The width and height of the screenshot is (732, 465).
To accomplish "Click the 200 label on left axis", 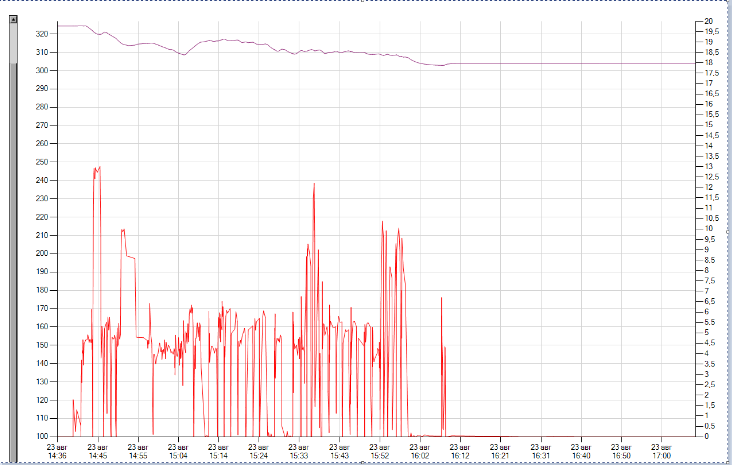I will point(41,253).
